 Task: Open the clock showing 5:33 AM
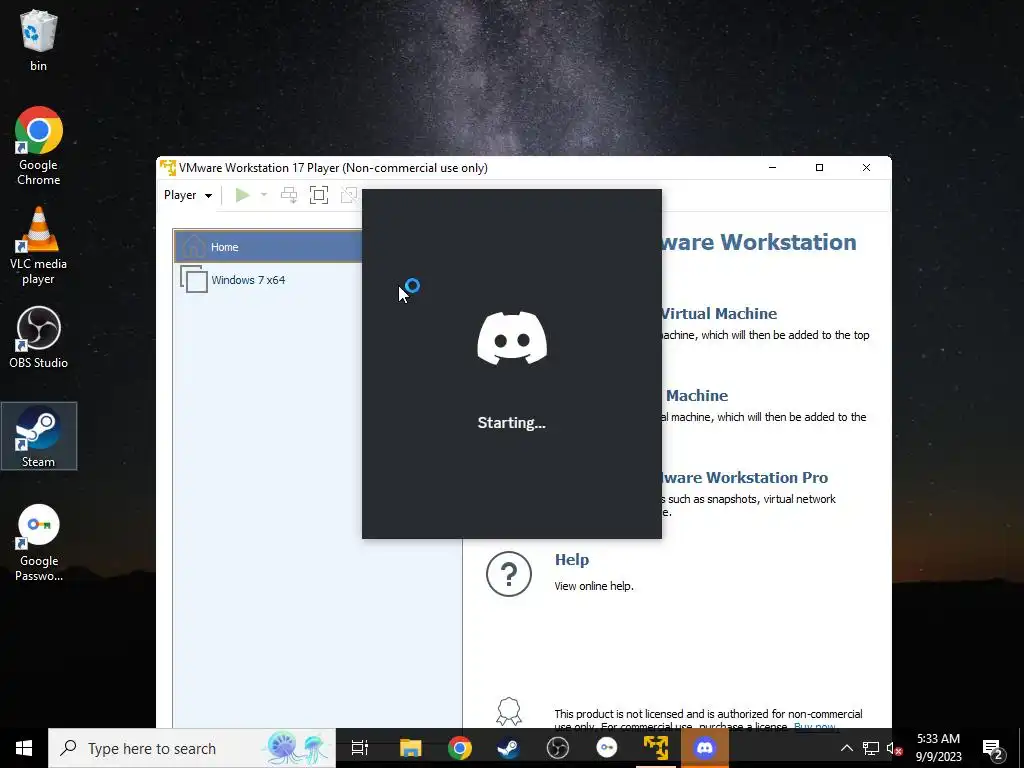938,748
